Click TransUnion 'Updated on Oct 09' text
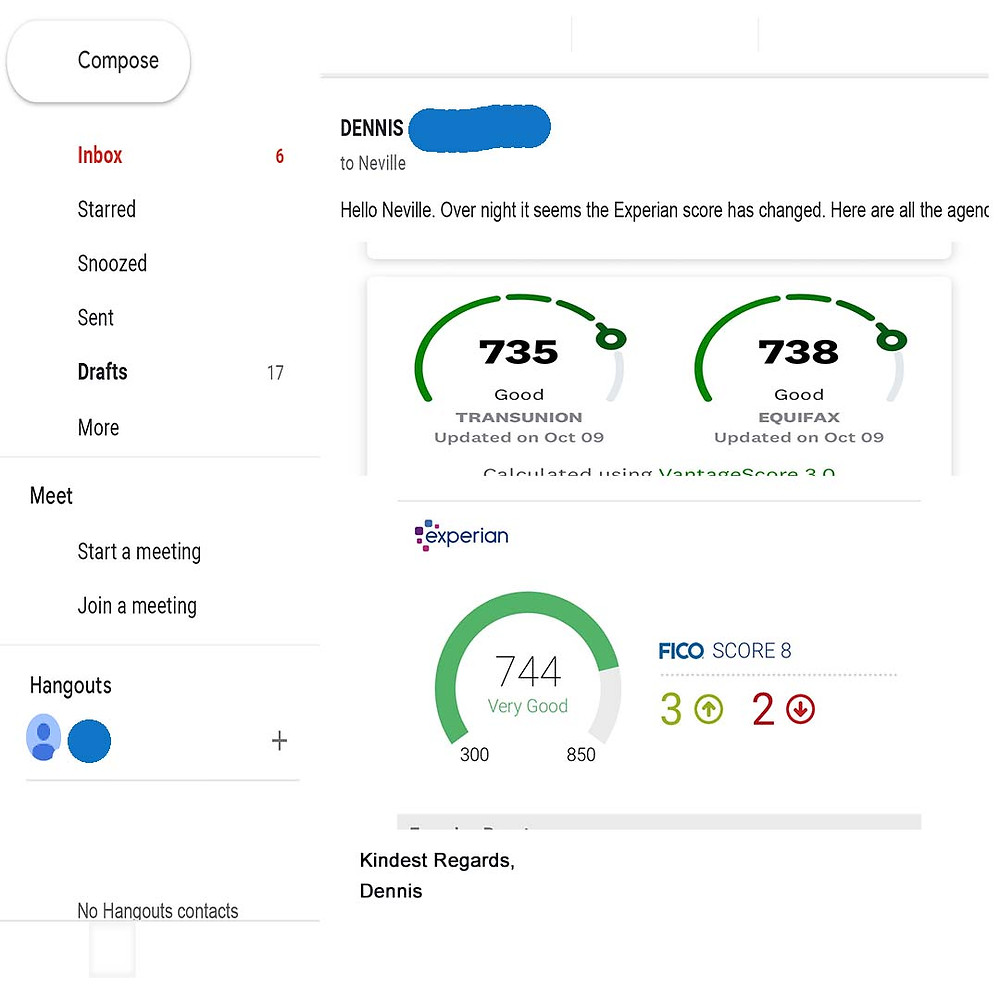The width and height of the screenshot is (1000, 1000). (x=518, y=438)
